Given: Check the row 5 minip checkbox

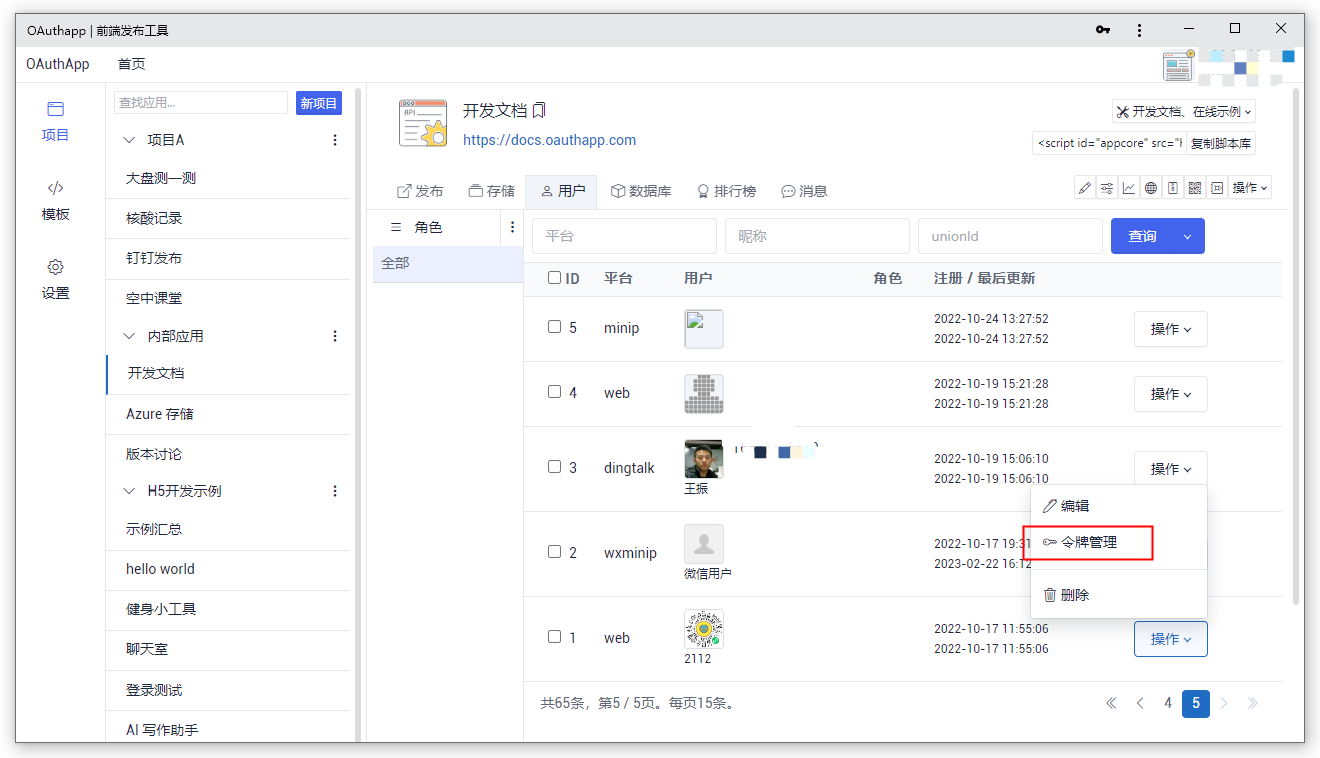Looking at the screenshot, I should click(x=555, y=327).
